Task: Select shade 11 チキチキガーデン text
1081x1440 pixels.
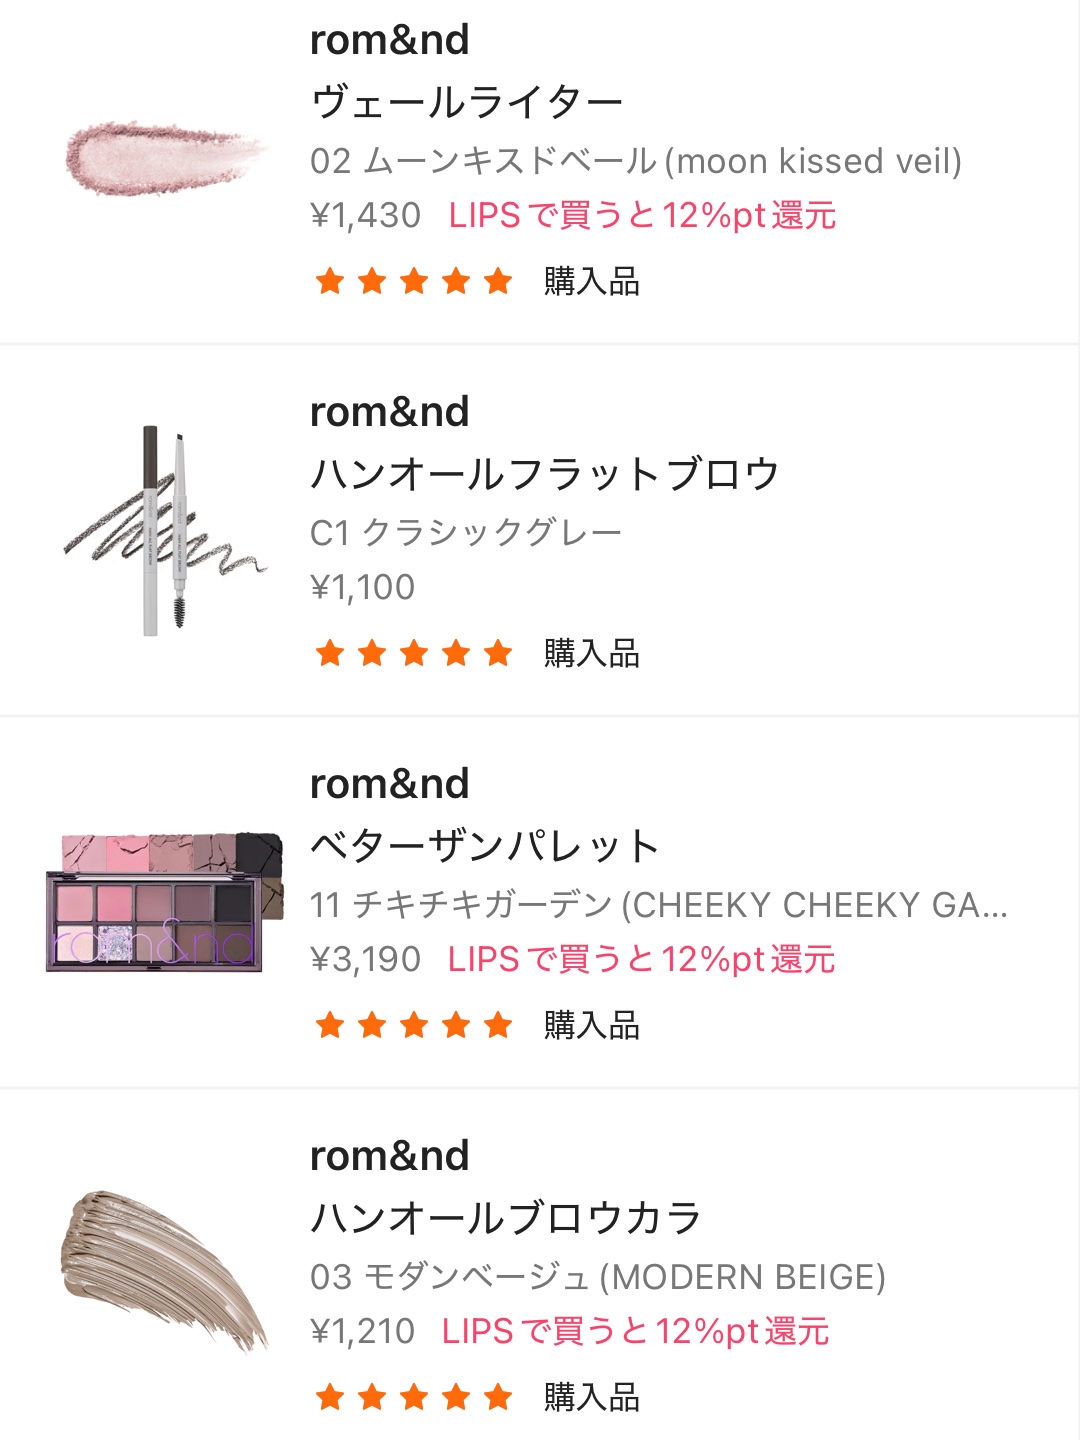Action: click(x=658, y=905)
